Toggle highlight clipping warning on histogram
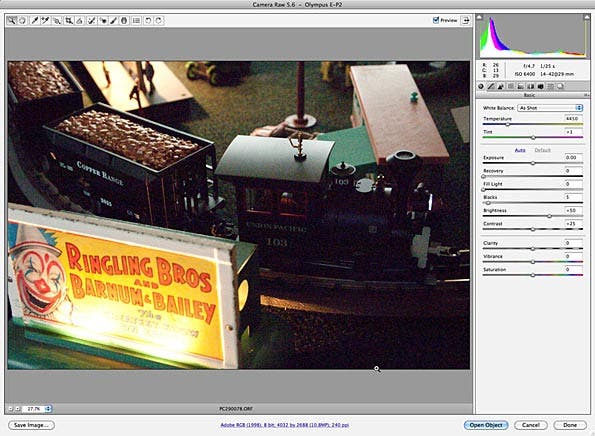The height and width of the screenshot is (436, 595). (587, 17)
